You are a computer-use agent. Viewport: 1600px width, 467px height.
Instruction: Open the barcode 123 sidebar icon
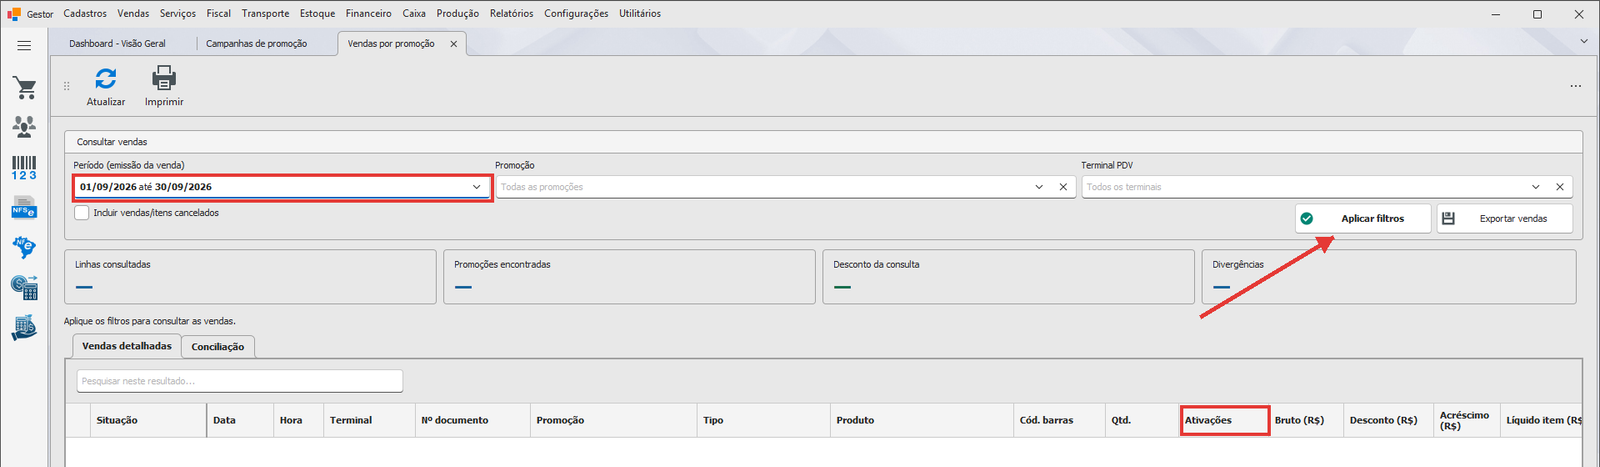pos(25,167)
